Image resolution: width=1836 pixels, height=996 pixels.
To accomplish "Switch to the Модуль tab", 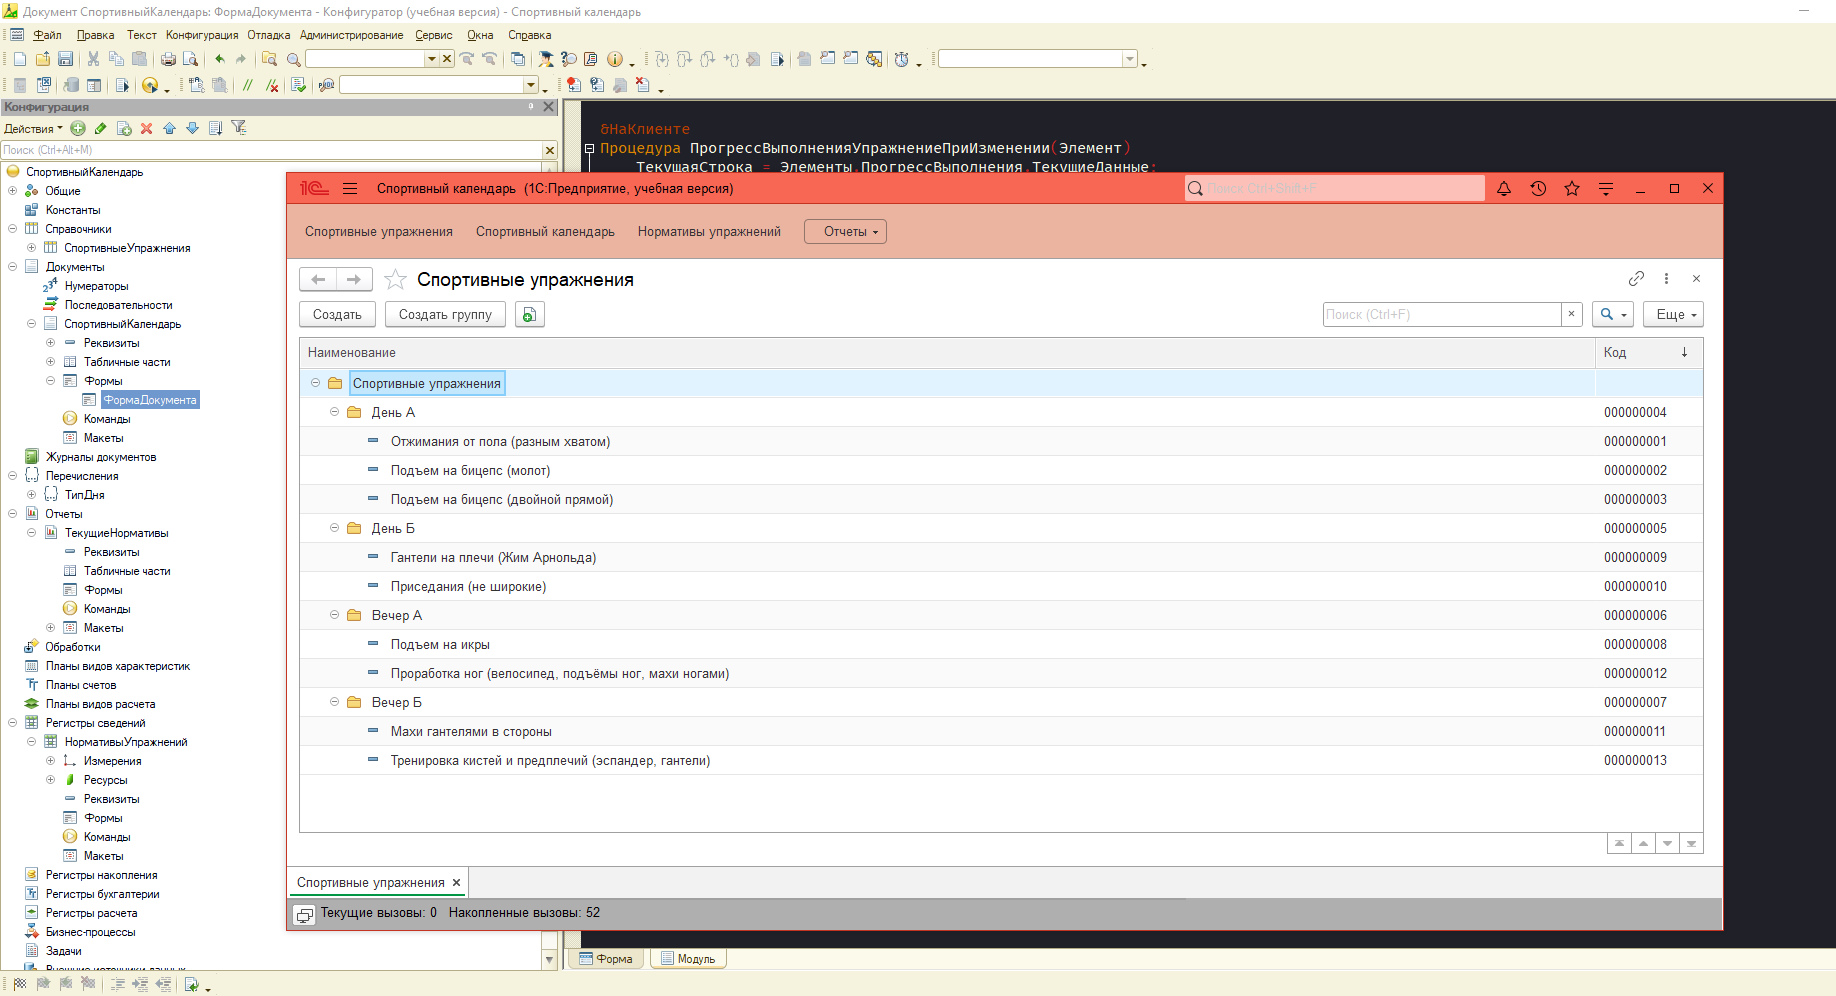I will pos(688,959).
